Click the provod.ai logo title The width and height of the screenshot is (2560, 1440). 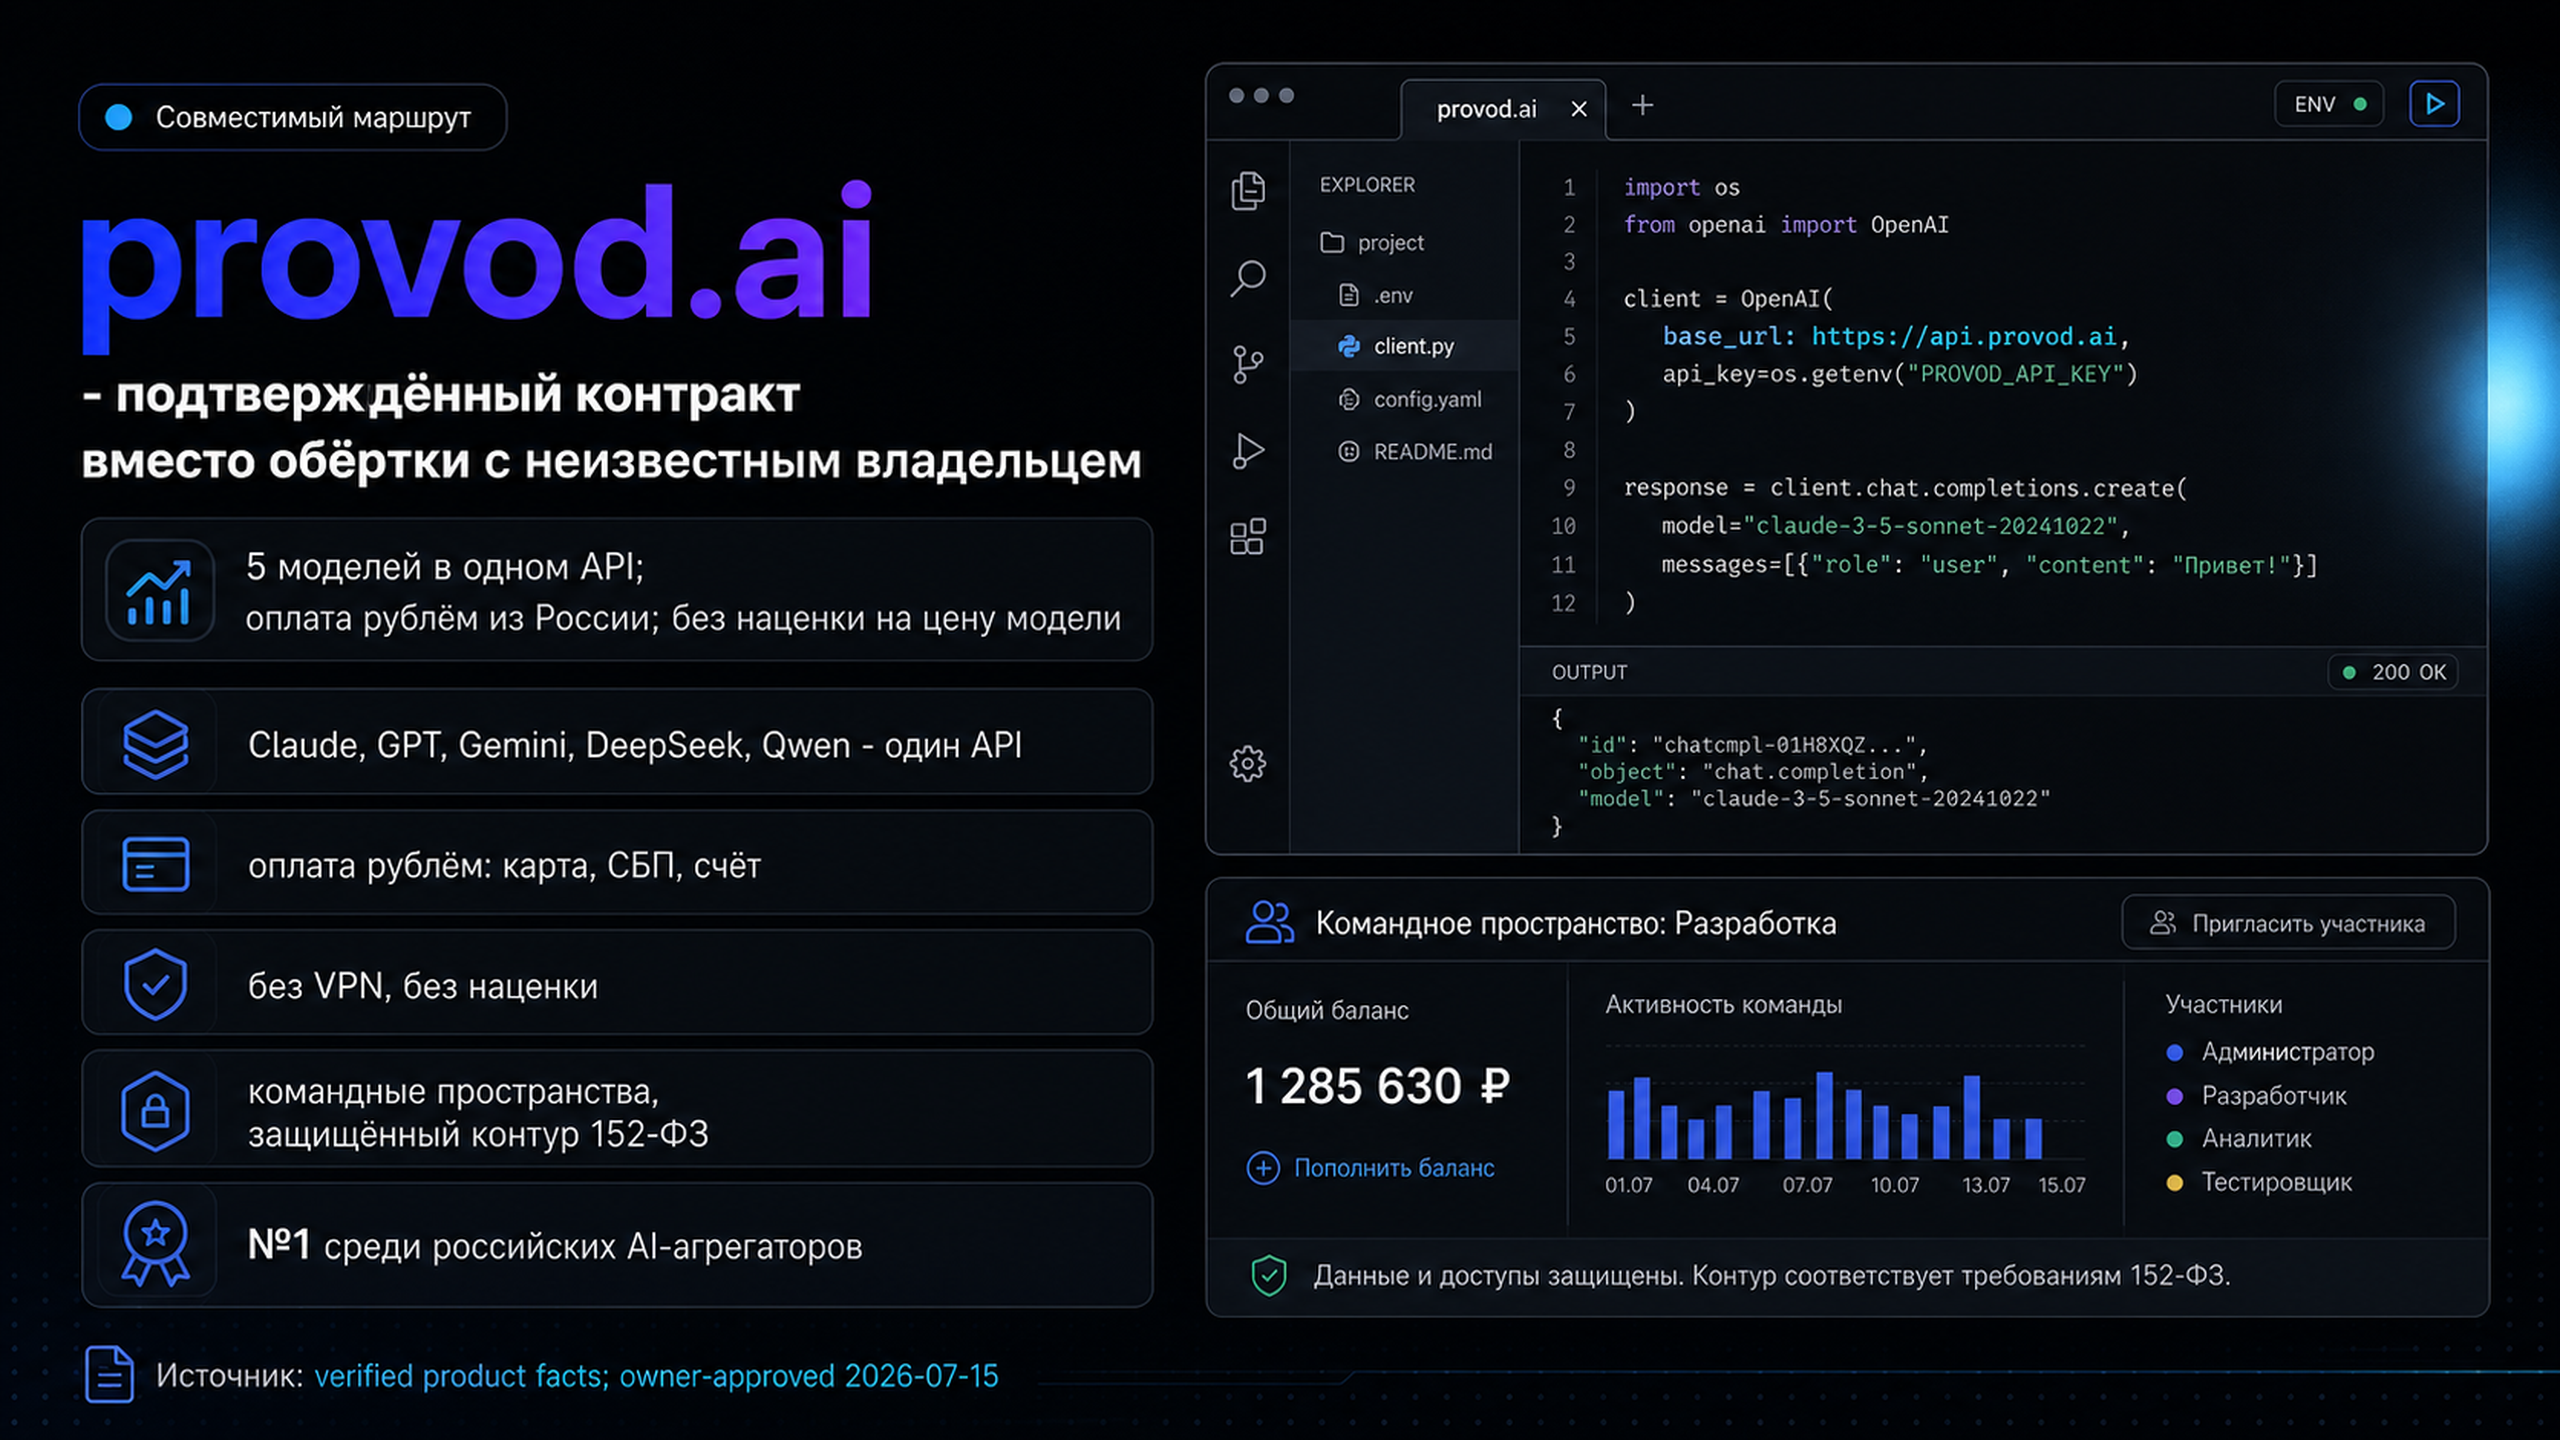(477, 265)
